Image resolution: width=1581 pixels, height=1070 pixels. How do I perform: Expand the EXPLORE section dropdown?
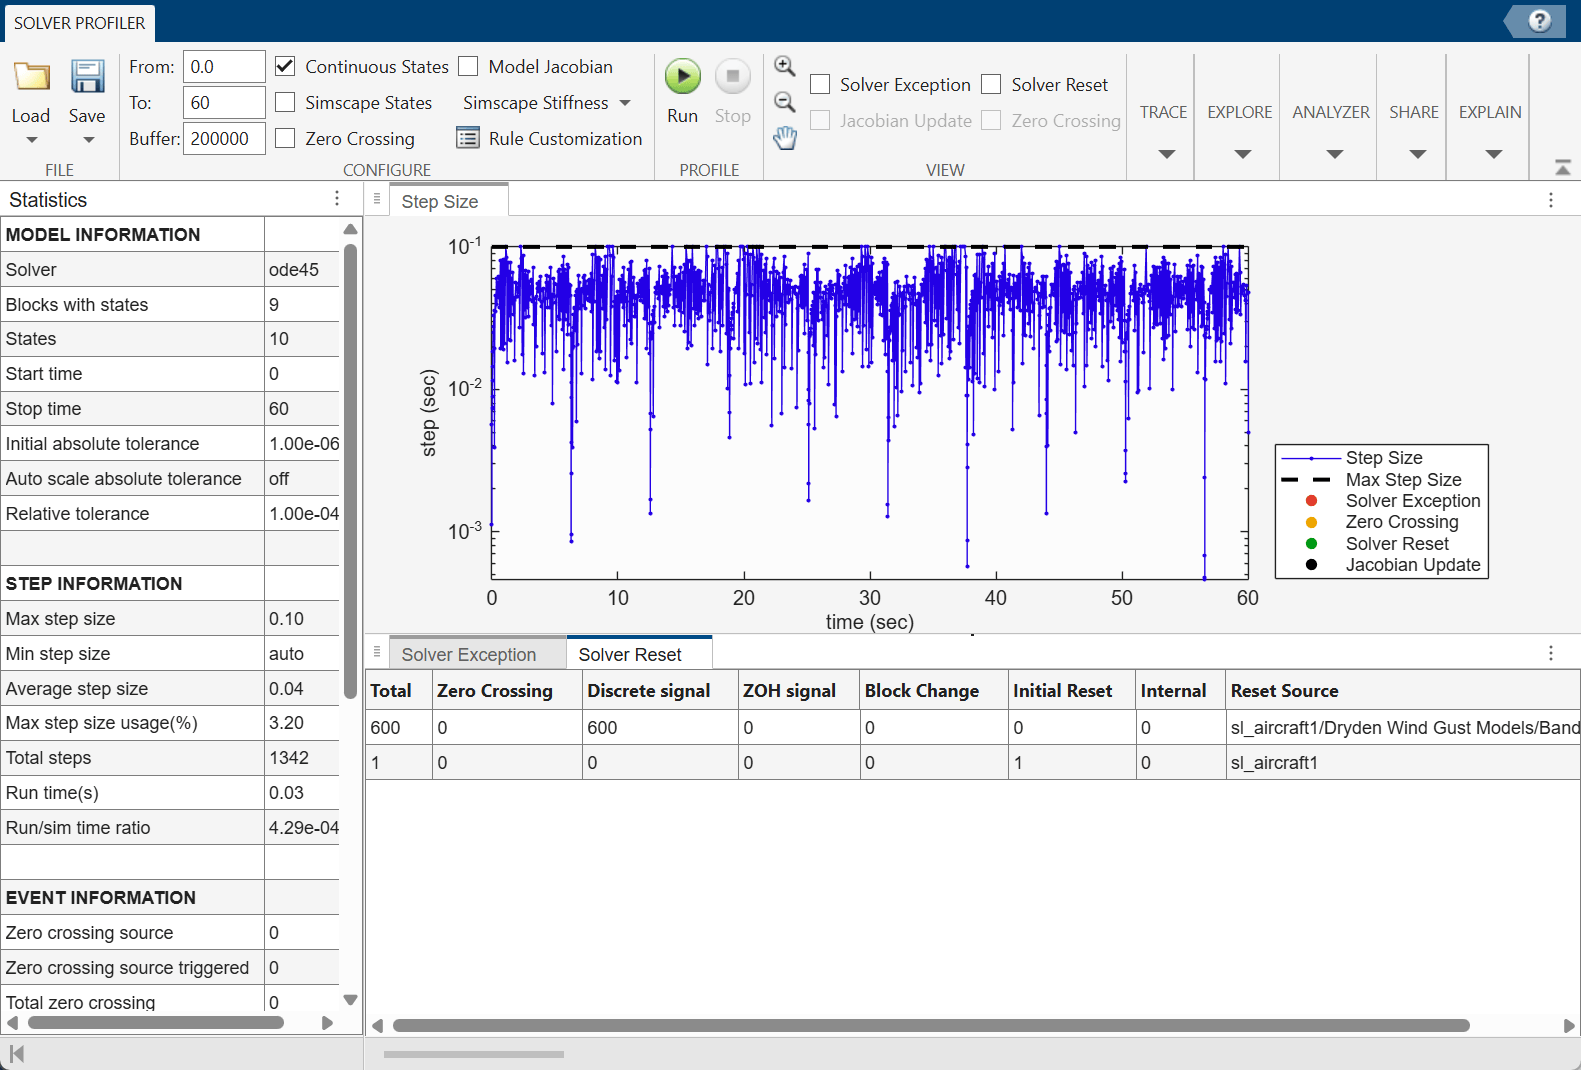click(1242, 154)
